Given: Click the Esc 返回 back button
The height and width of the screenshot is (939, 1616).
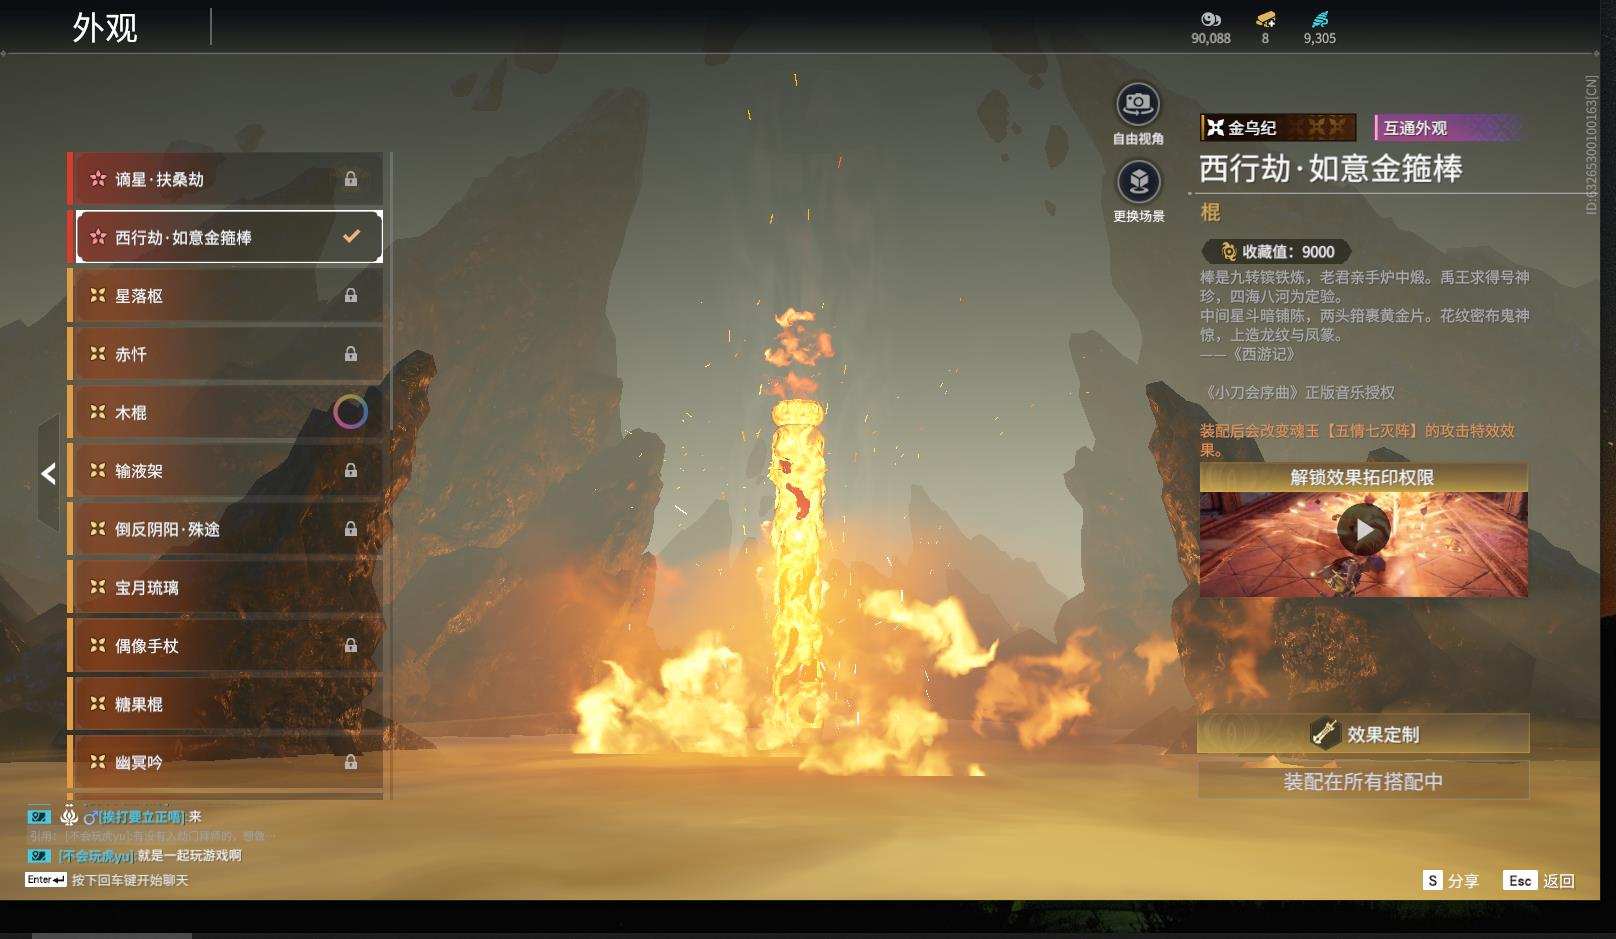Looking at the screenshot, I should click(1539, 880).
